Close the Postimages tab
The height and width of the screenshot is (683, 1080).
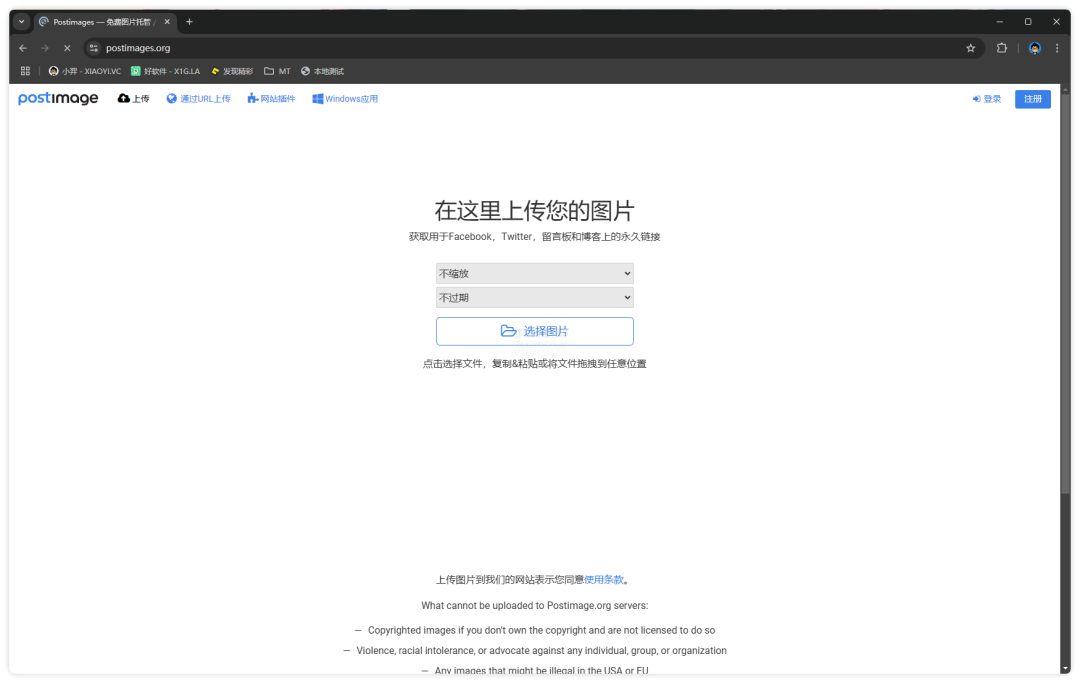(167, 22)
